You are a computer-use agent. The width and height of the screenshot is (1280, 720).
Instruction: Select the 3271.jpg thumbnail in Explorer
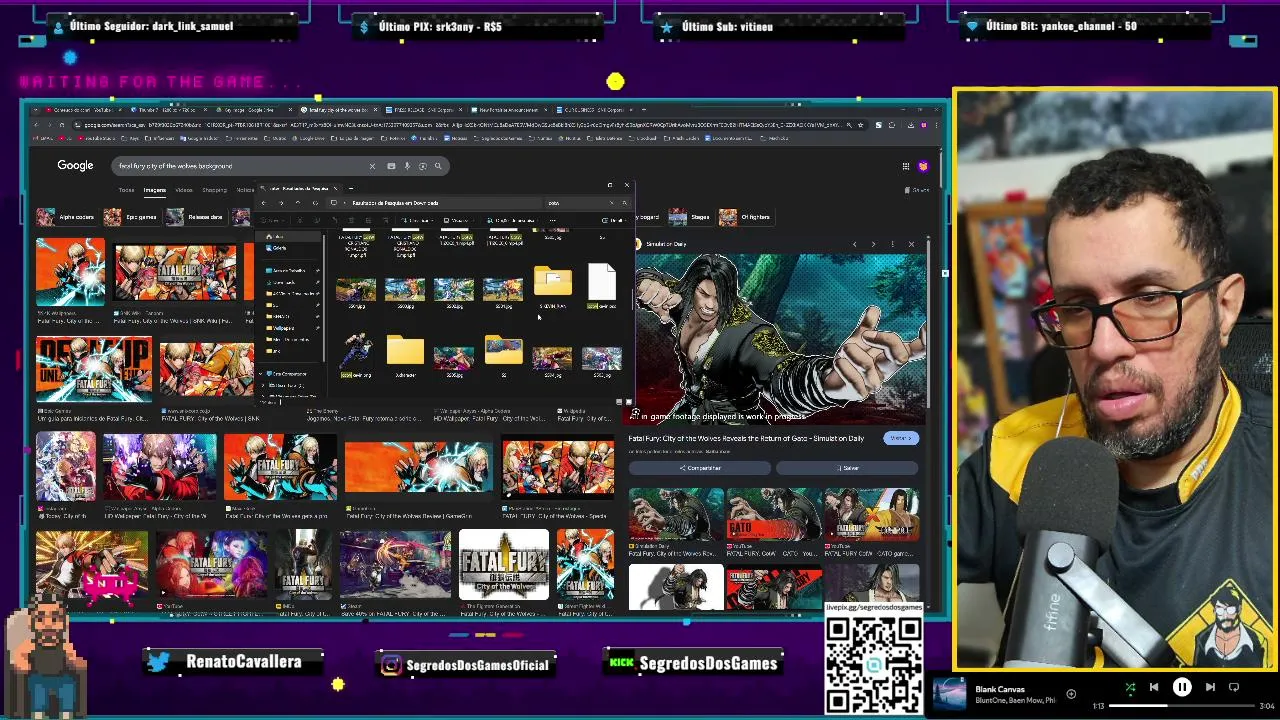pyautogui.click(x=503, y=290)
